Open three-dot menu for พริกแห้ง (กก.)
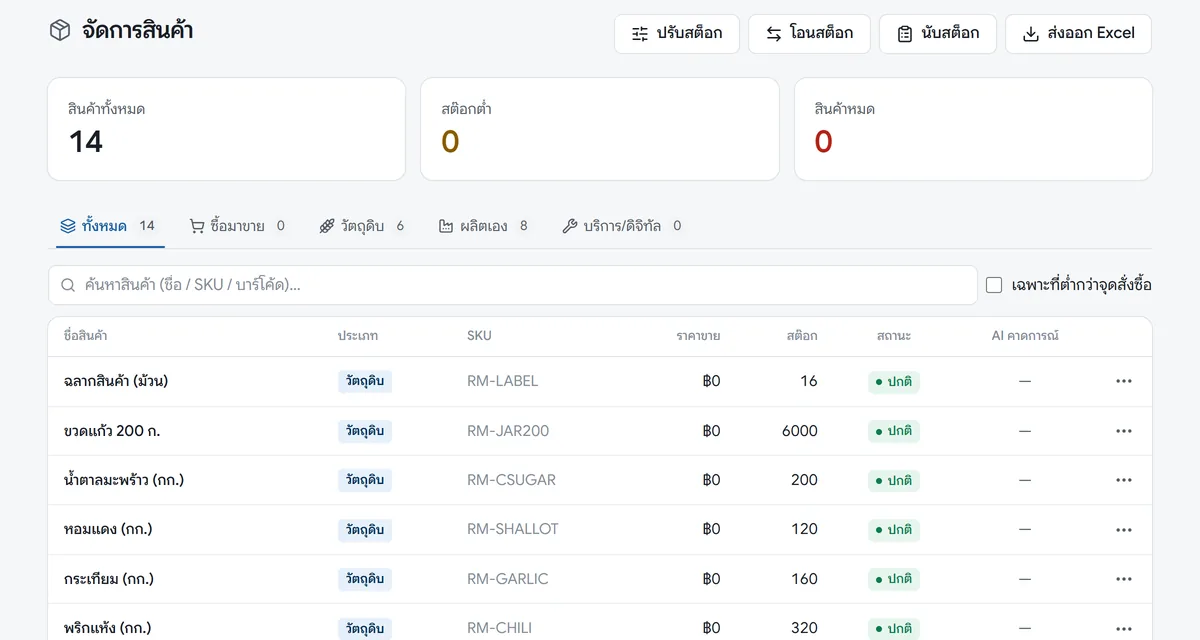This screenshot has height=640, width=1200. 1124,628
